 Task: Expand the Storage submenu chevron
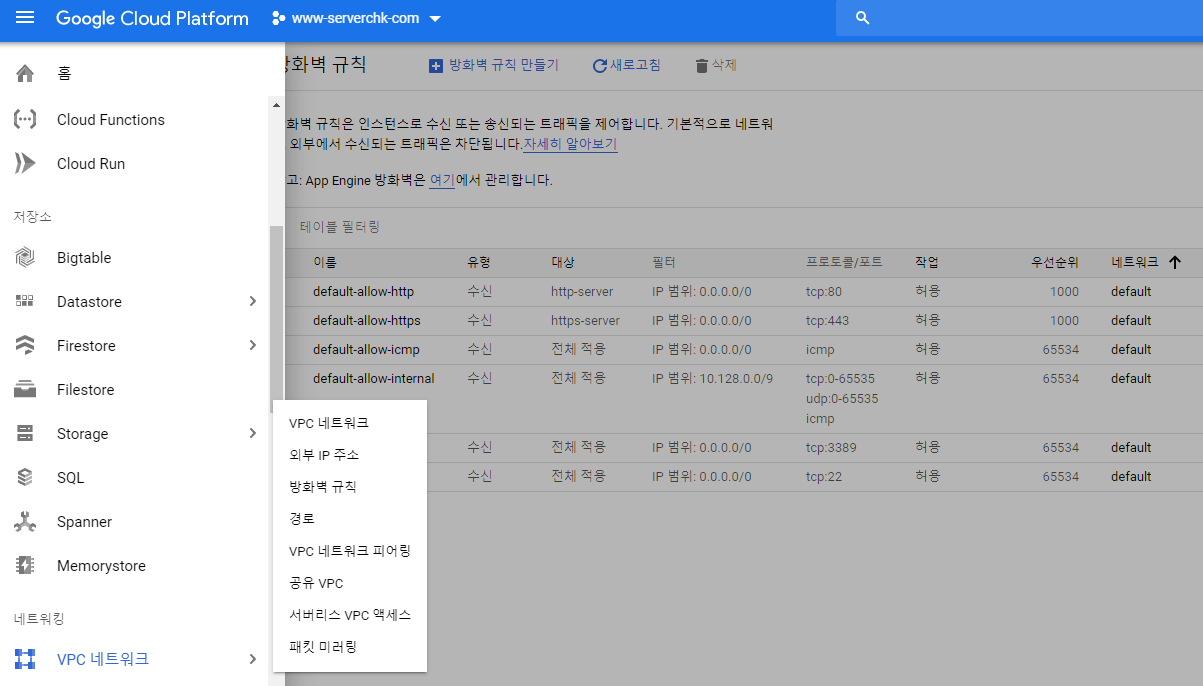pyautogui.click(x=253, y=434)
